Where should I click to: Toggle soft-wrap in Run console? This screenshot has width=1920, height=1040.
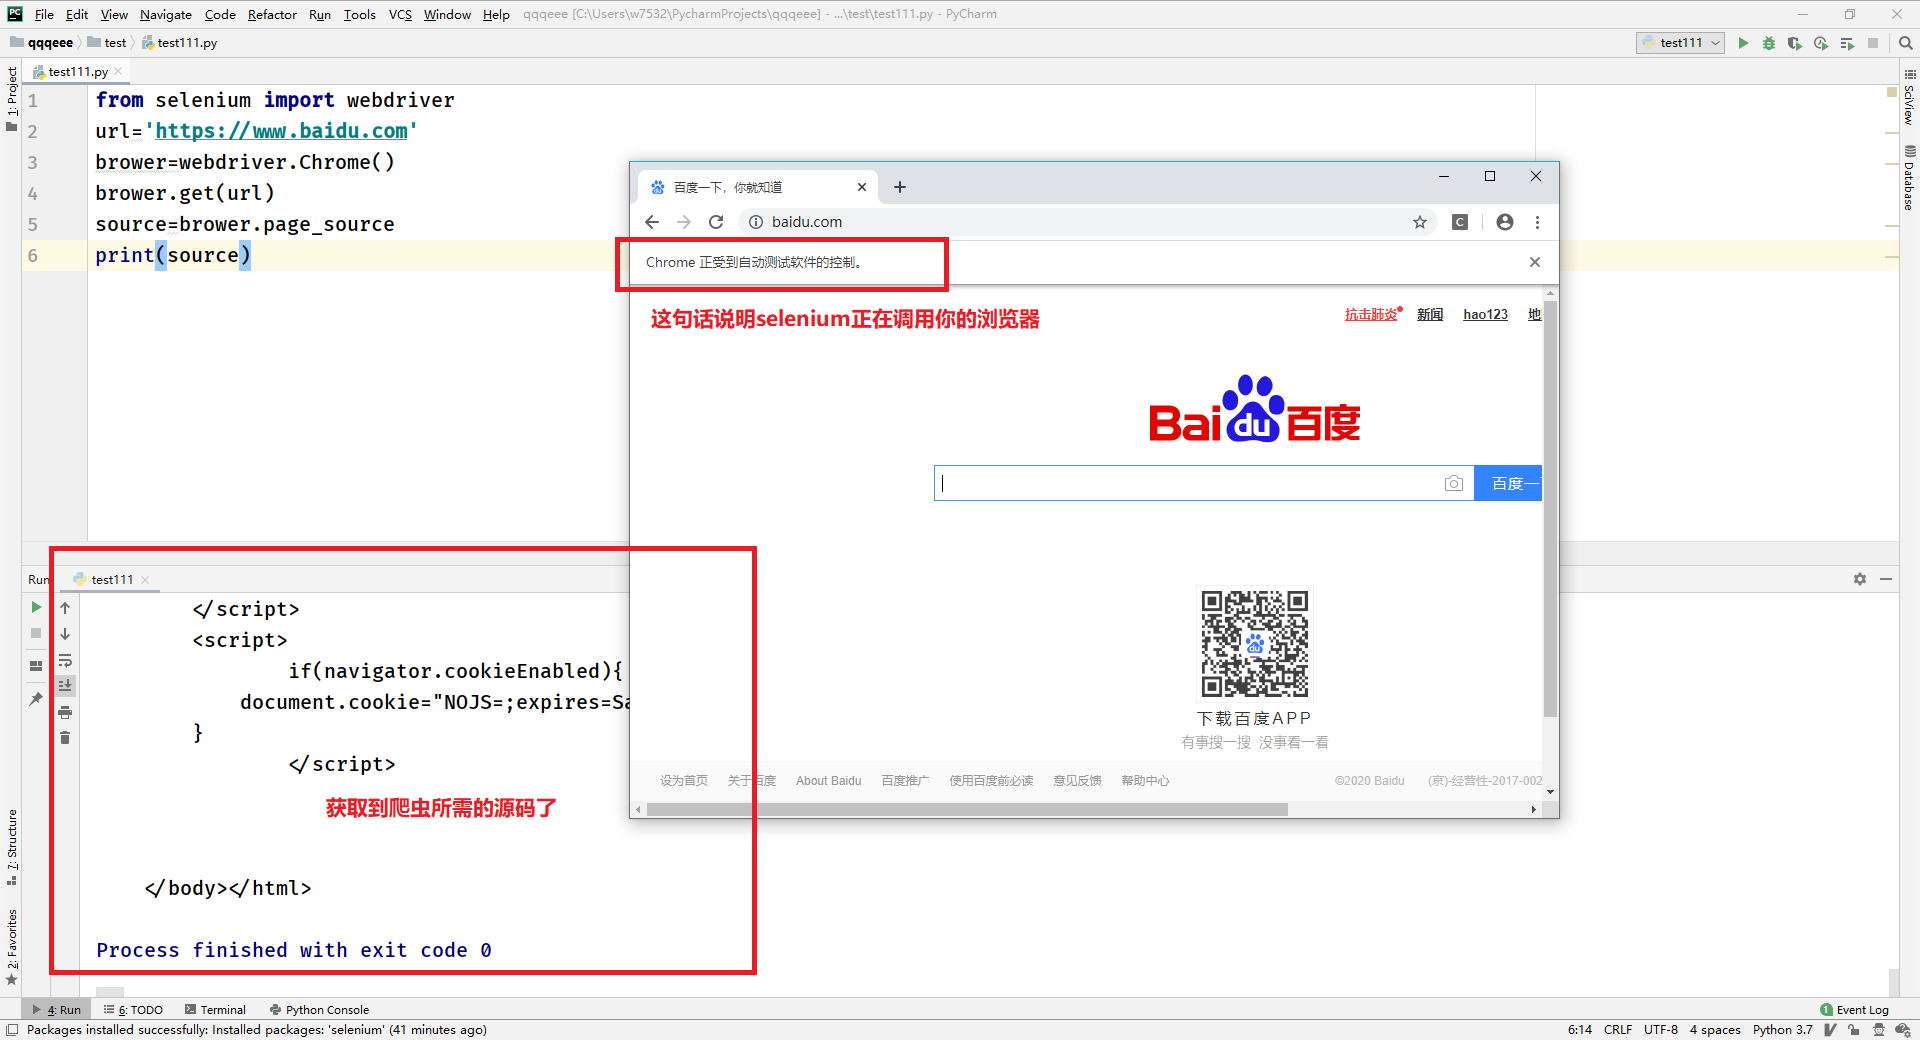point(65,660)
